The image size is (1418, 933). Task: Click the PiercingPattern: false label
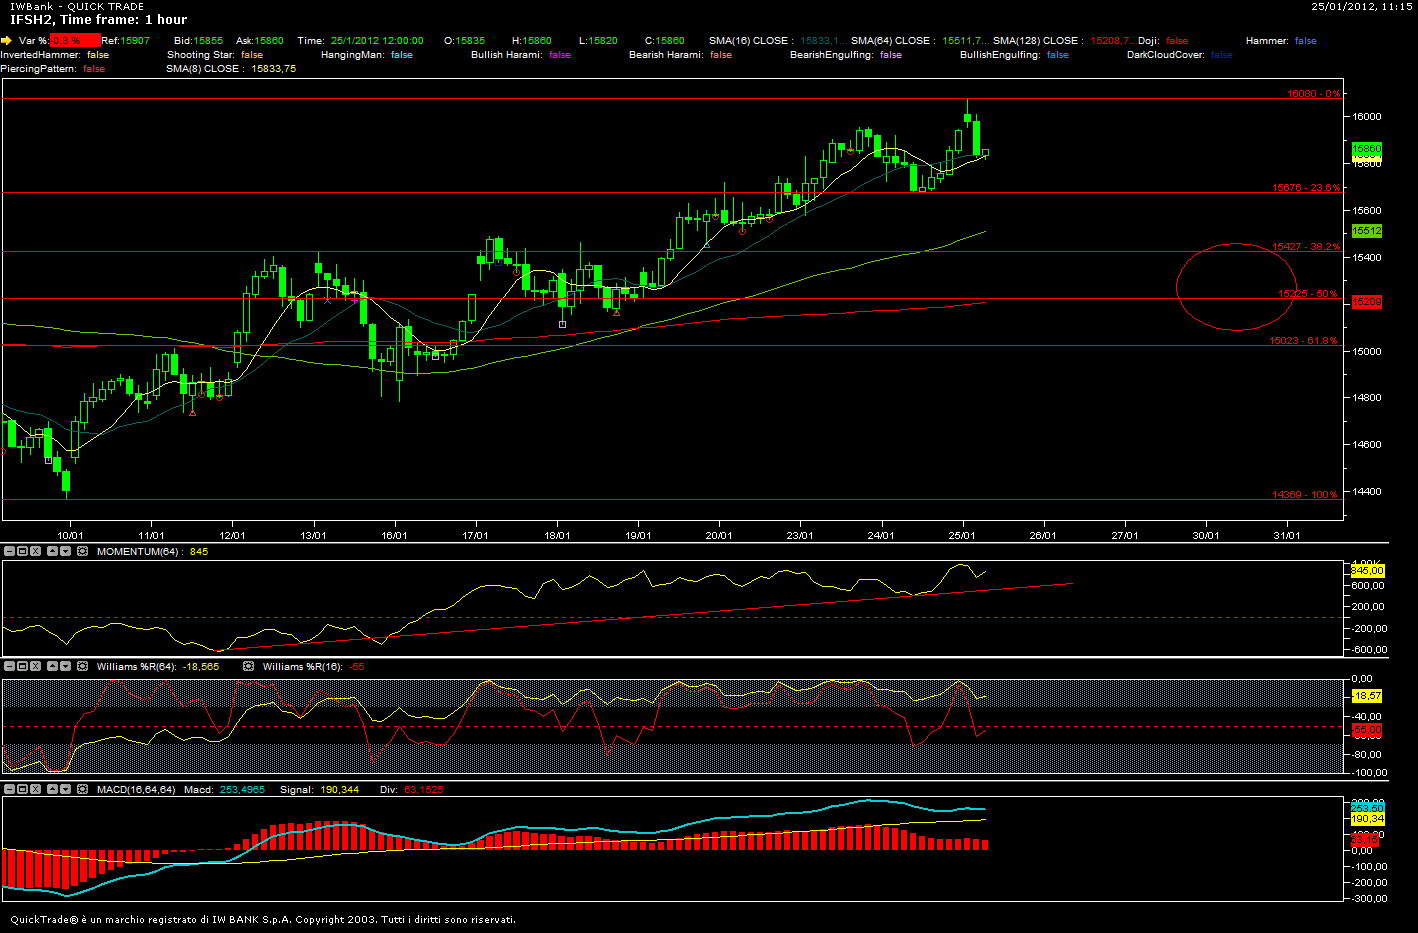[x=53, y=69]
